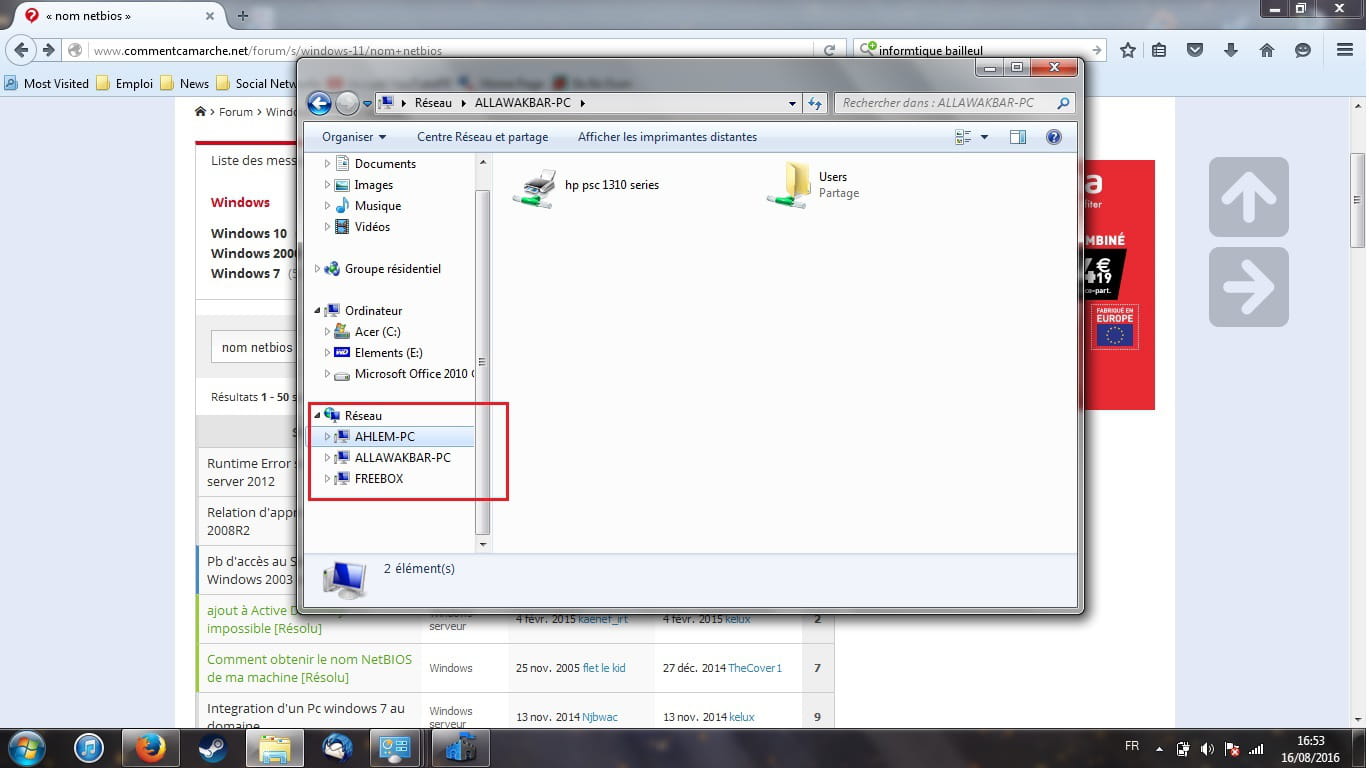Click Afficher les imprimantes distantes

[667, 137]
